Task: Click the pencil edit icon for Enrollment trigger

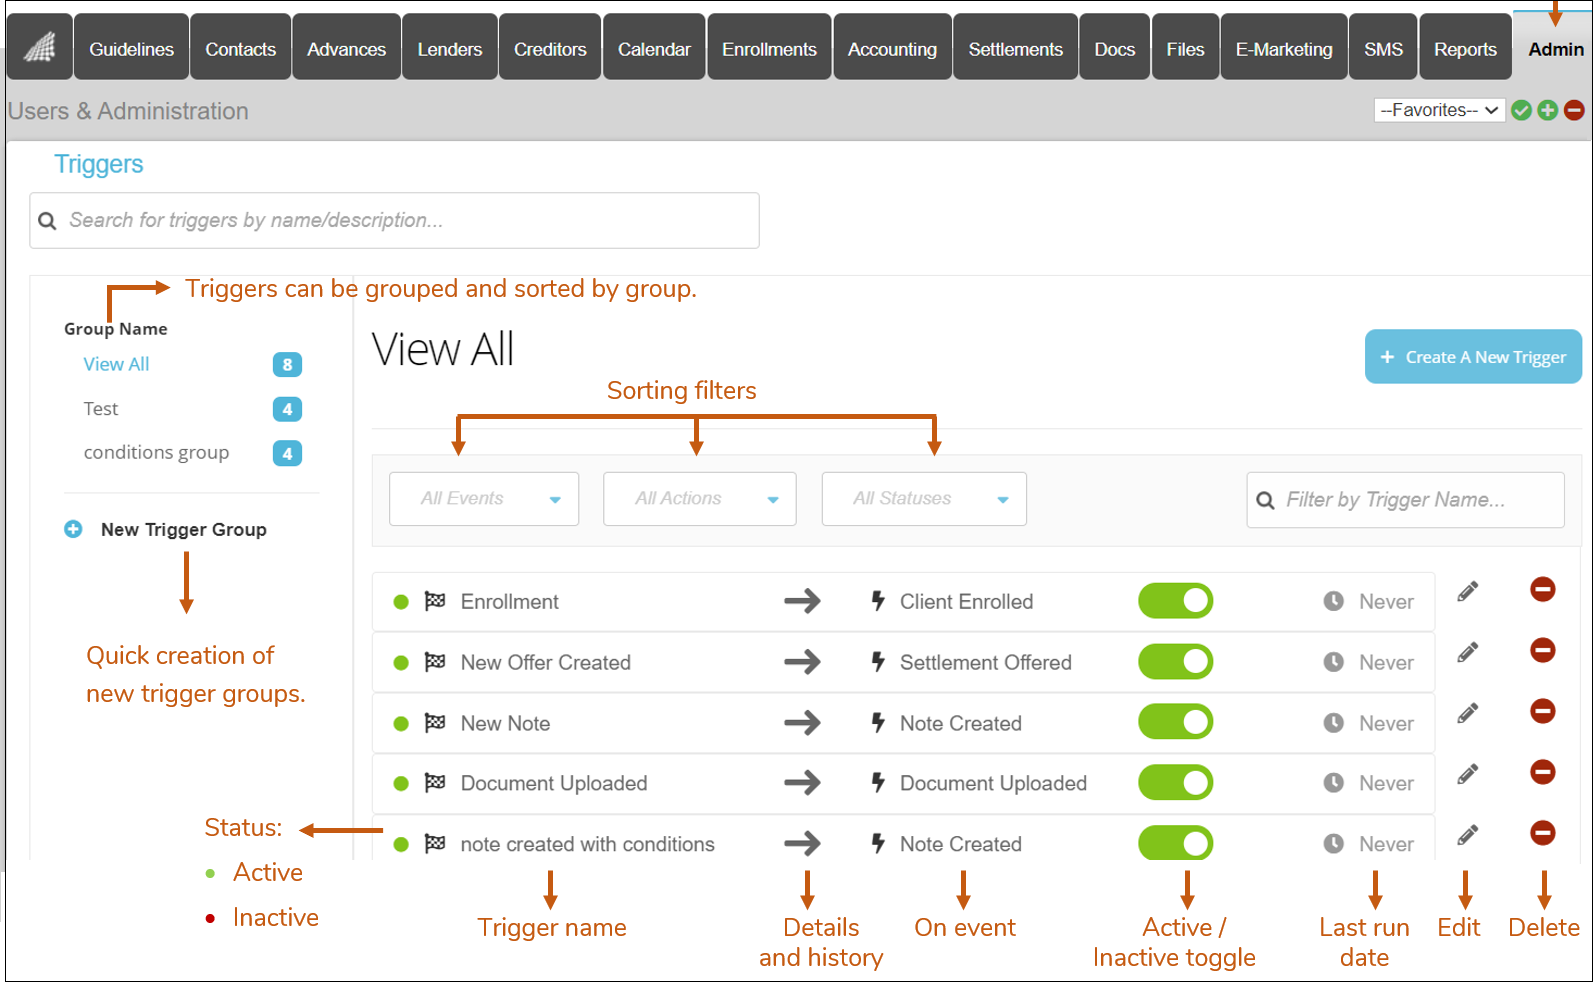Action: click(1467, 592)
